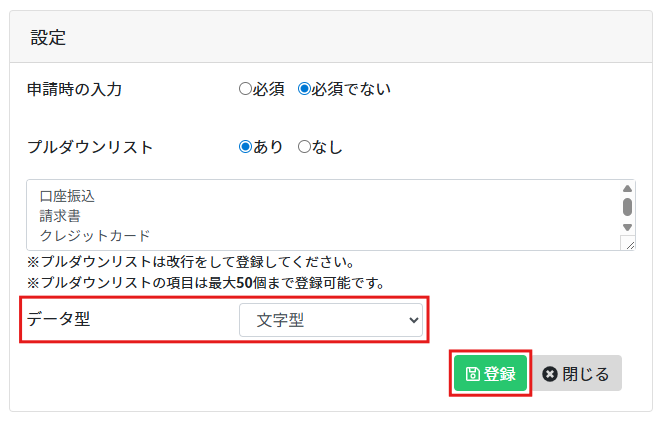Click the textarea resize handle corner
Viewport: 666px width, 425px height.
627,243
